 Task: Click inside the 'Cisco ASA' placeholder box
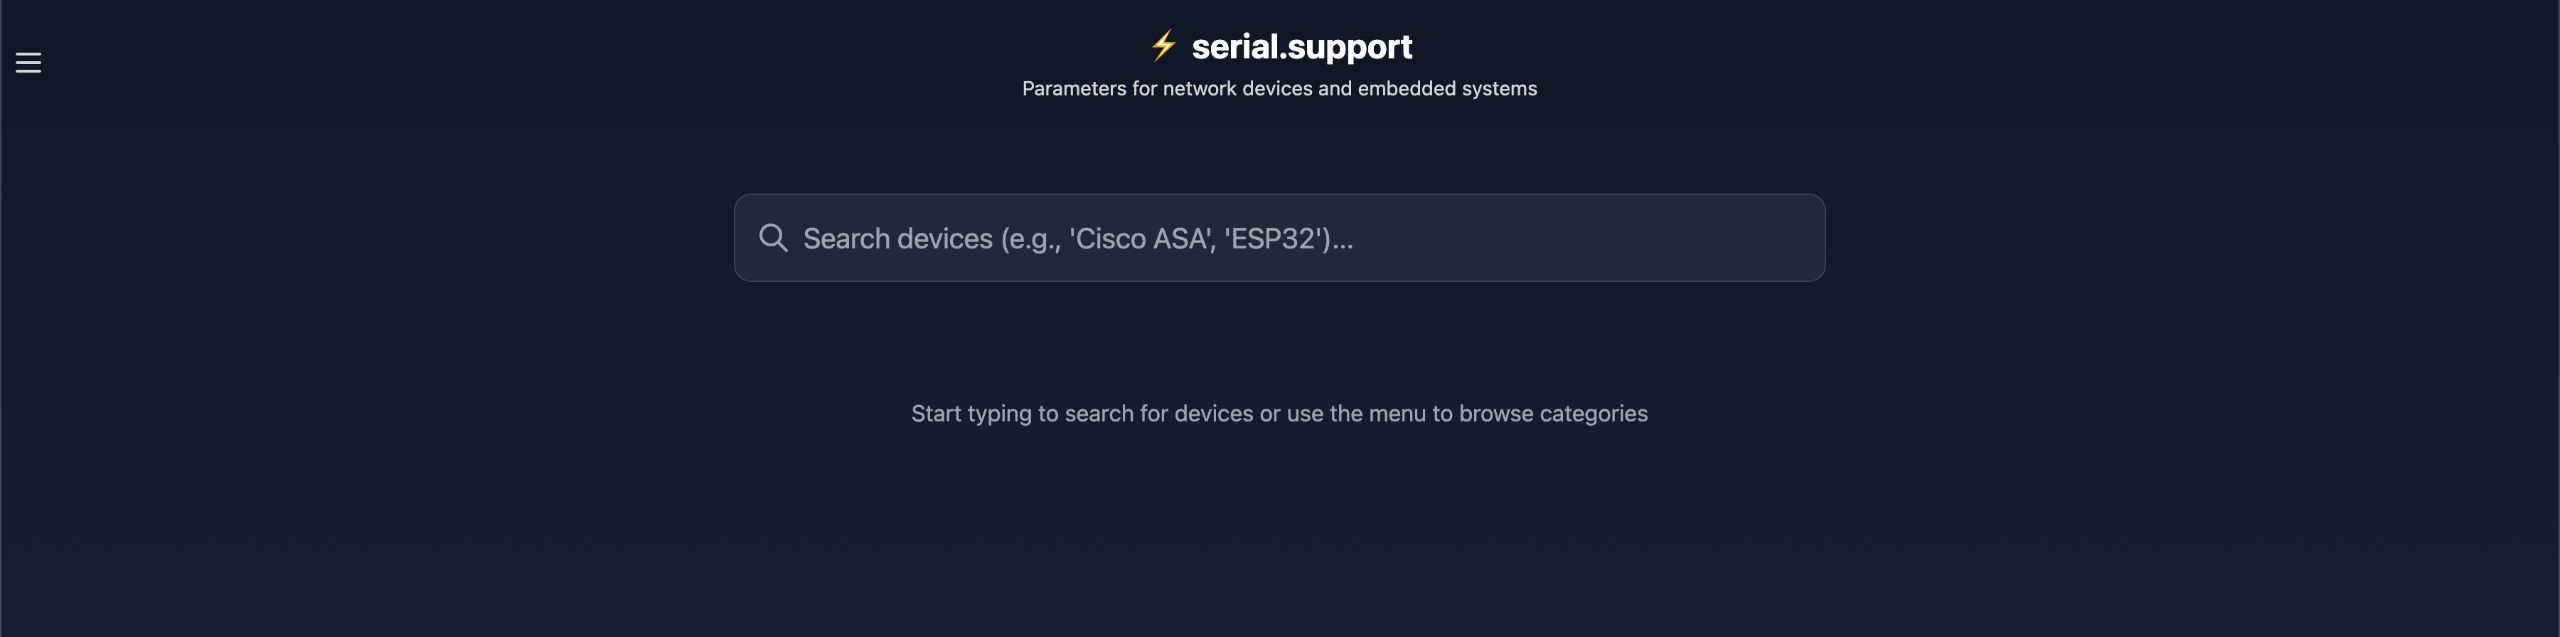click(1280, 238)
